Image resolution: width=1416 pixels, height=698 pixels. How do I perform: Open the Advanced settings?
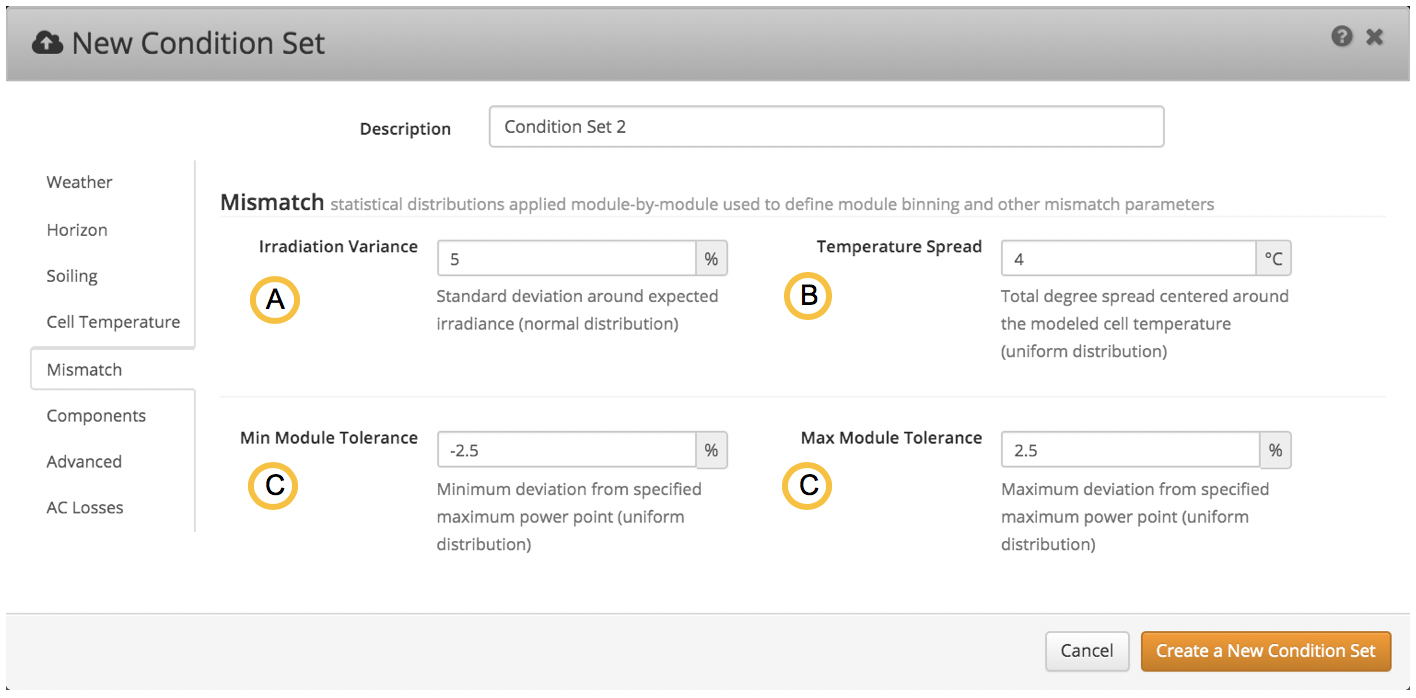click(x=84, y=461)
